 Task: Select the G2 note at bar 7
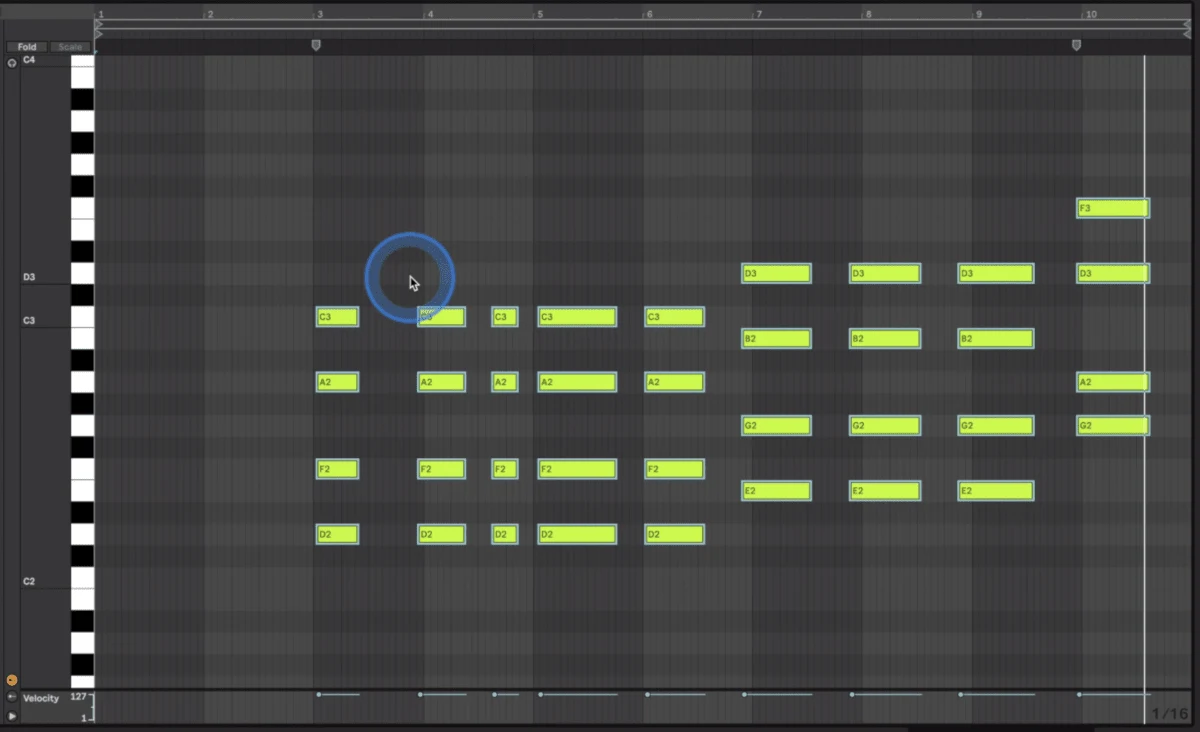(776, 426)
